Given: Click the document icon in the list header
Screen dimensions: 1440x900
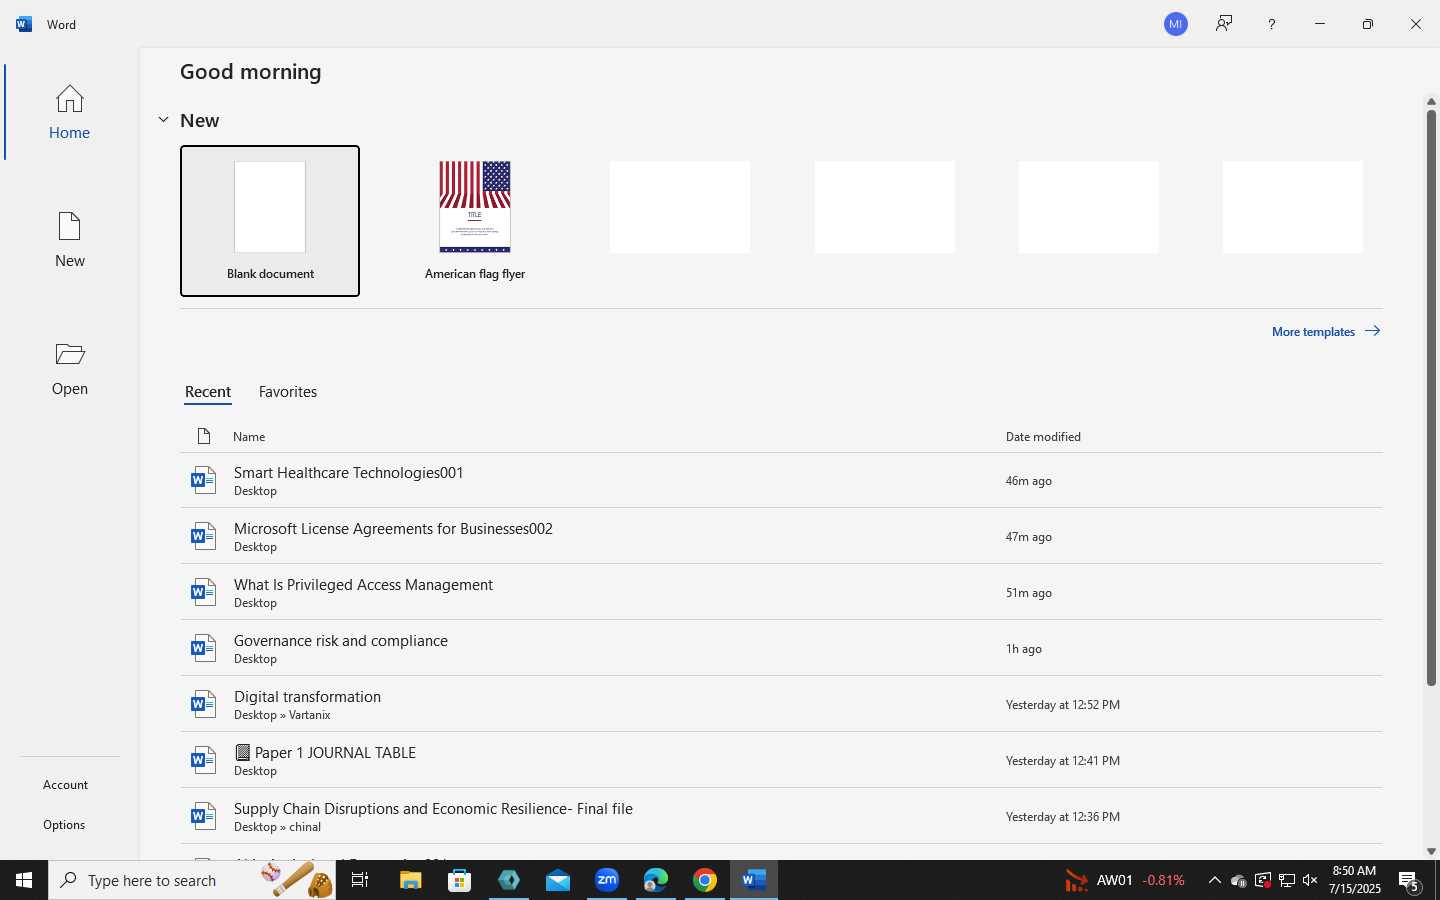Looking at the screenshot, I should [204, 436].
